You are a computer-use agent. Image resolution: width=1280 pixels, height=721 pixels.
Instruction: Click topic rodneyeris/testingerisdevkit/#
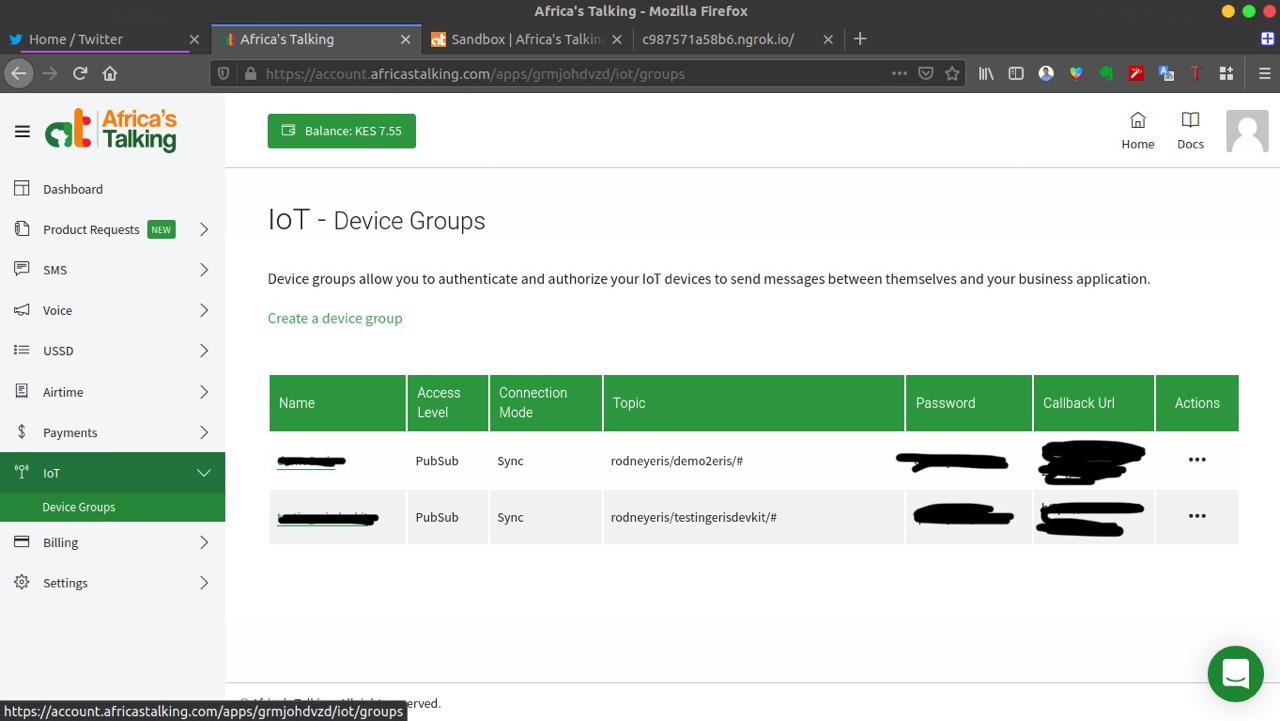click(x=694, y=517)
